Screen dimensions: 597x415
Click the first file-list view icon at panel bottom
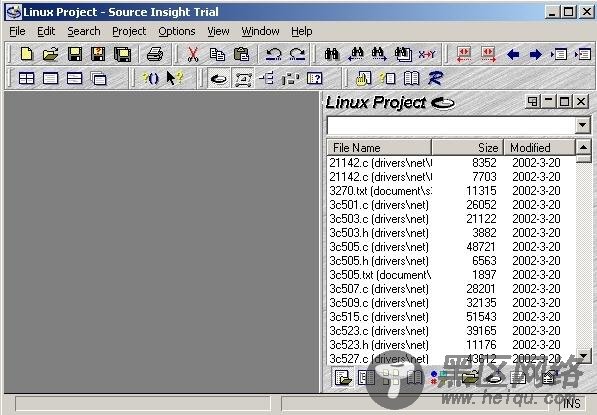click(343, 378)
